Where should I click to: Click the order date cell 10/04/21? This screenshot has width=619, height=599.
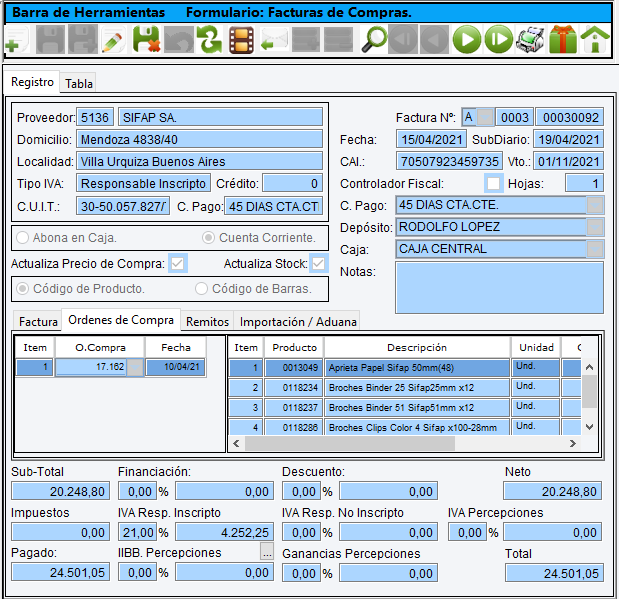click(176, 367)
